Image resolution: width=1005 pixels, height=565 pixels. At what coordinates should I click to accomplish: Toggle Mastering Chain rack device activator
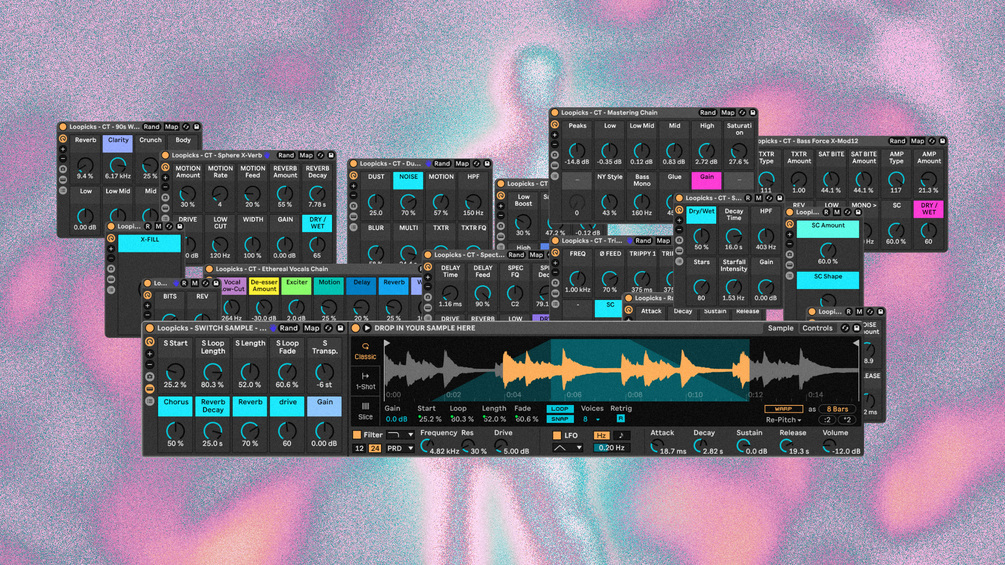tap(554, 113)
